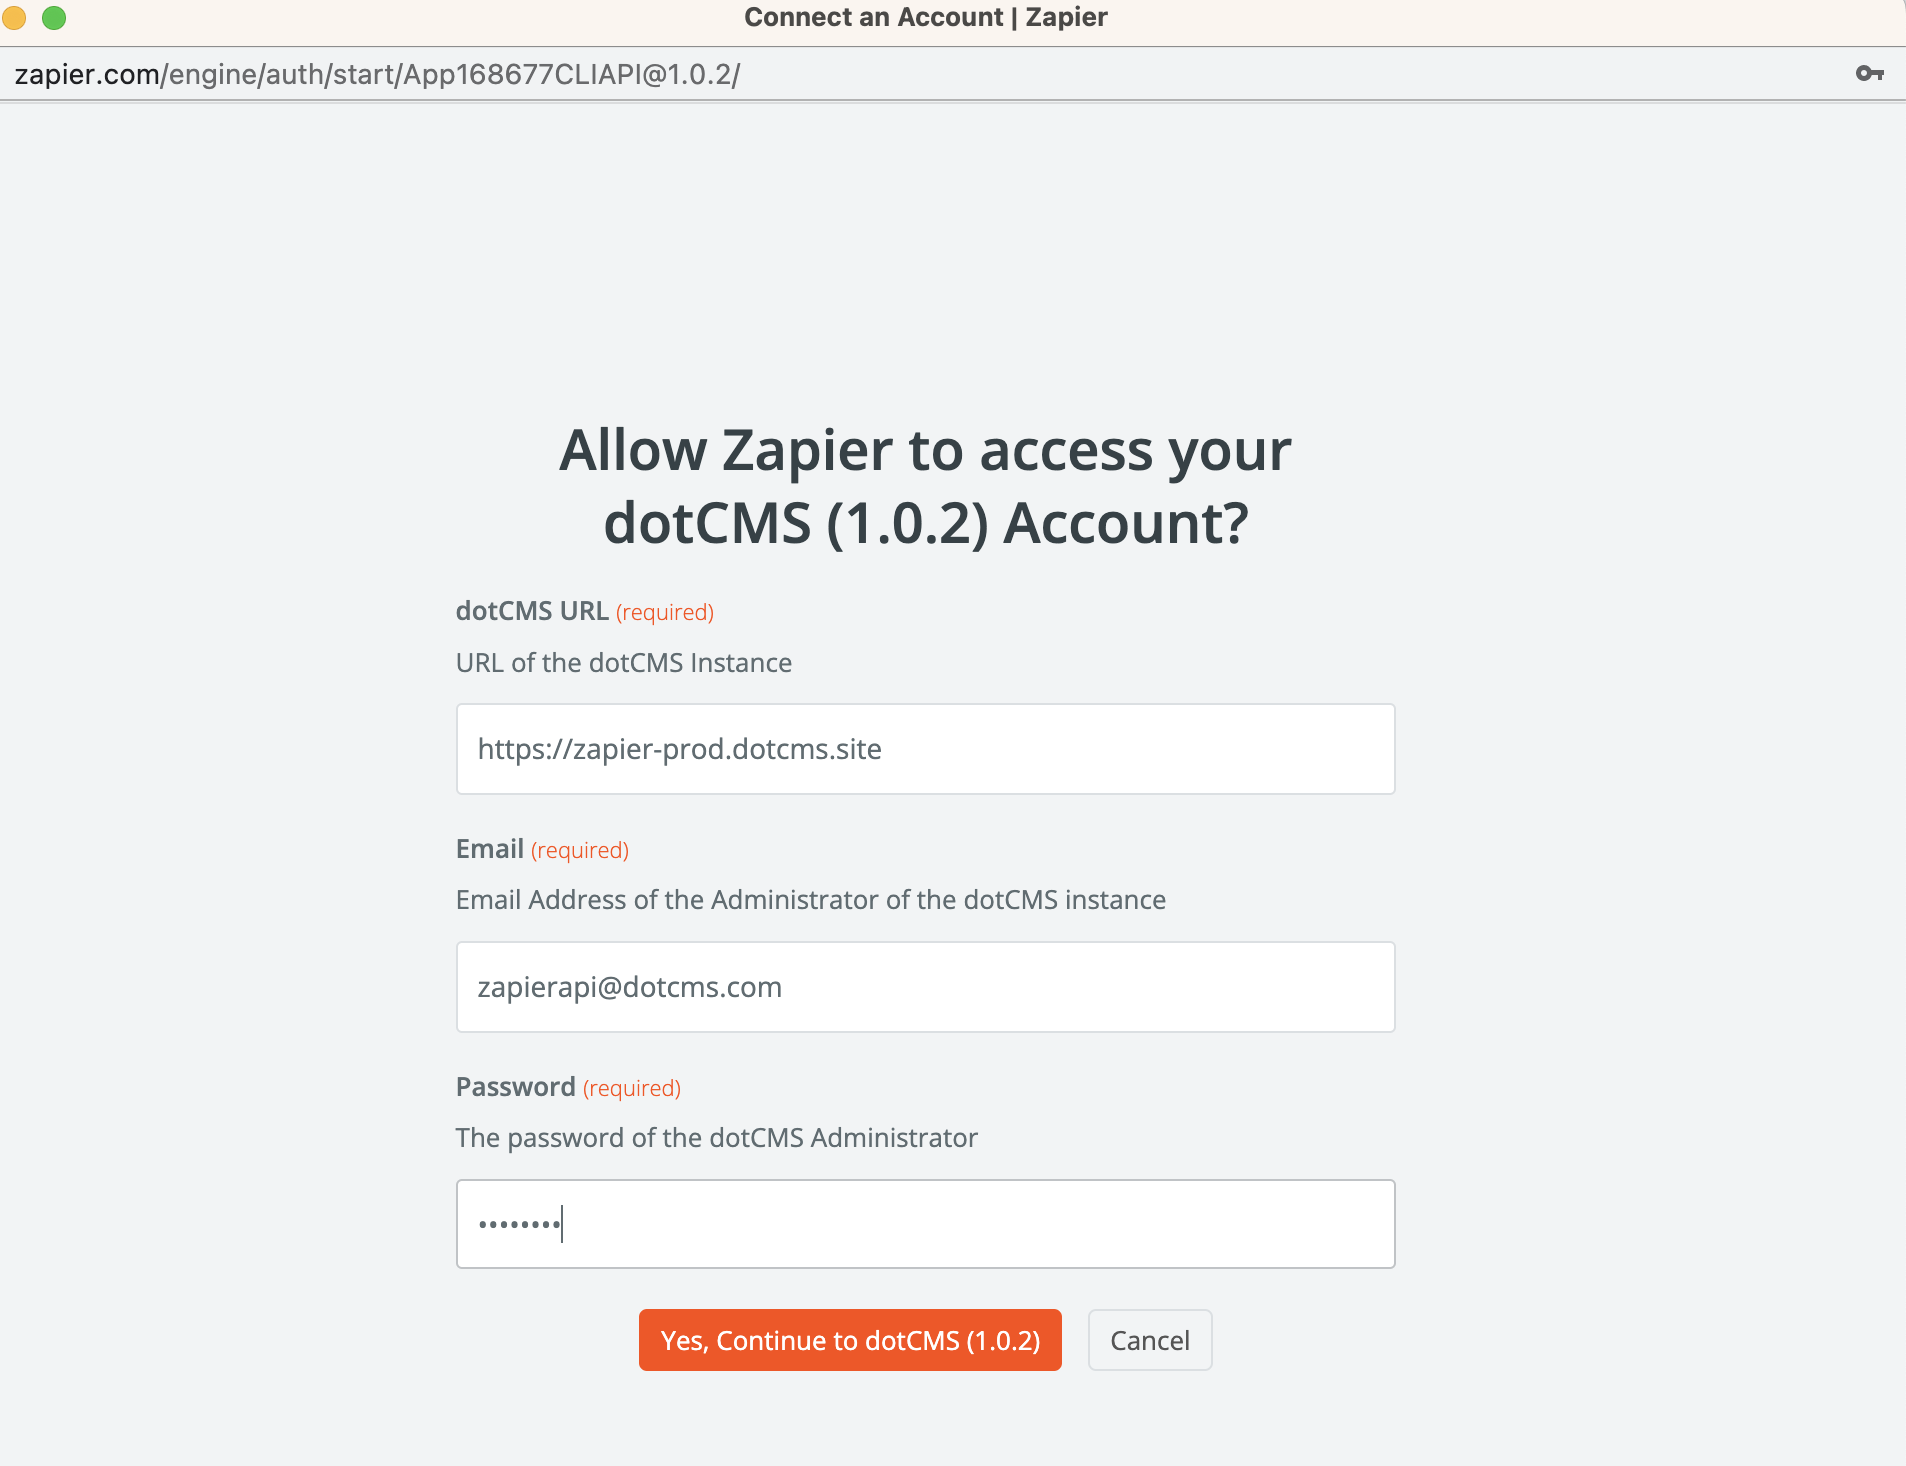Click the (required) marker beside Email
This screenshot has height=1466, width=1906.
pyautogui.click(x=580, y=850)
